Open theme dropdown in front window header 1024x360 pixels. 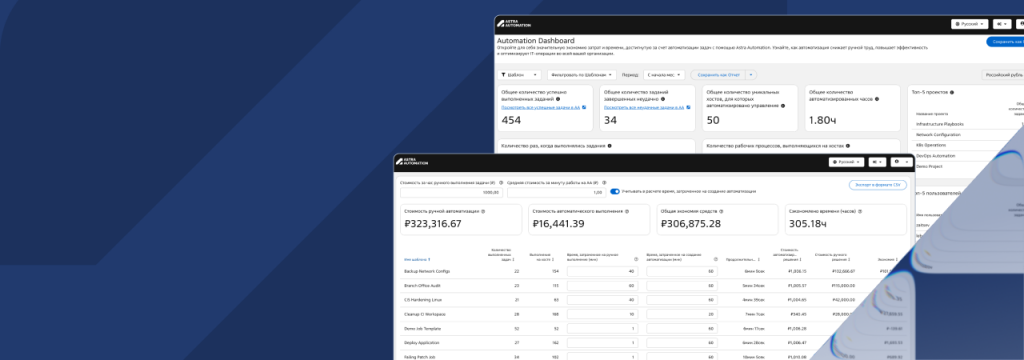(x=878, y=161)
